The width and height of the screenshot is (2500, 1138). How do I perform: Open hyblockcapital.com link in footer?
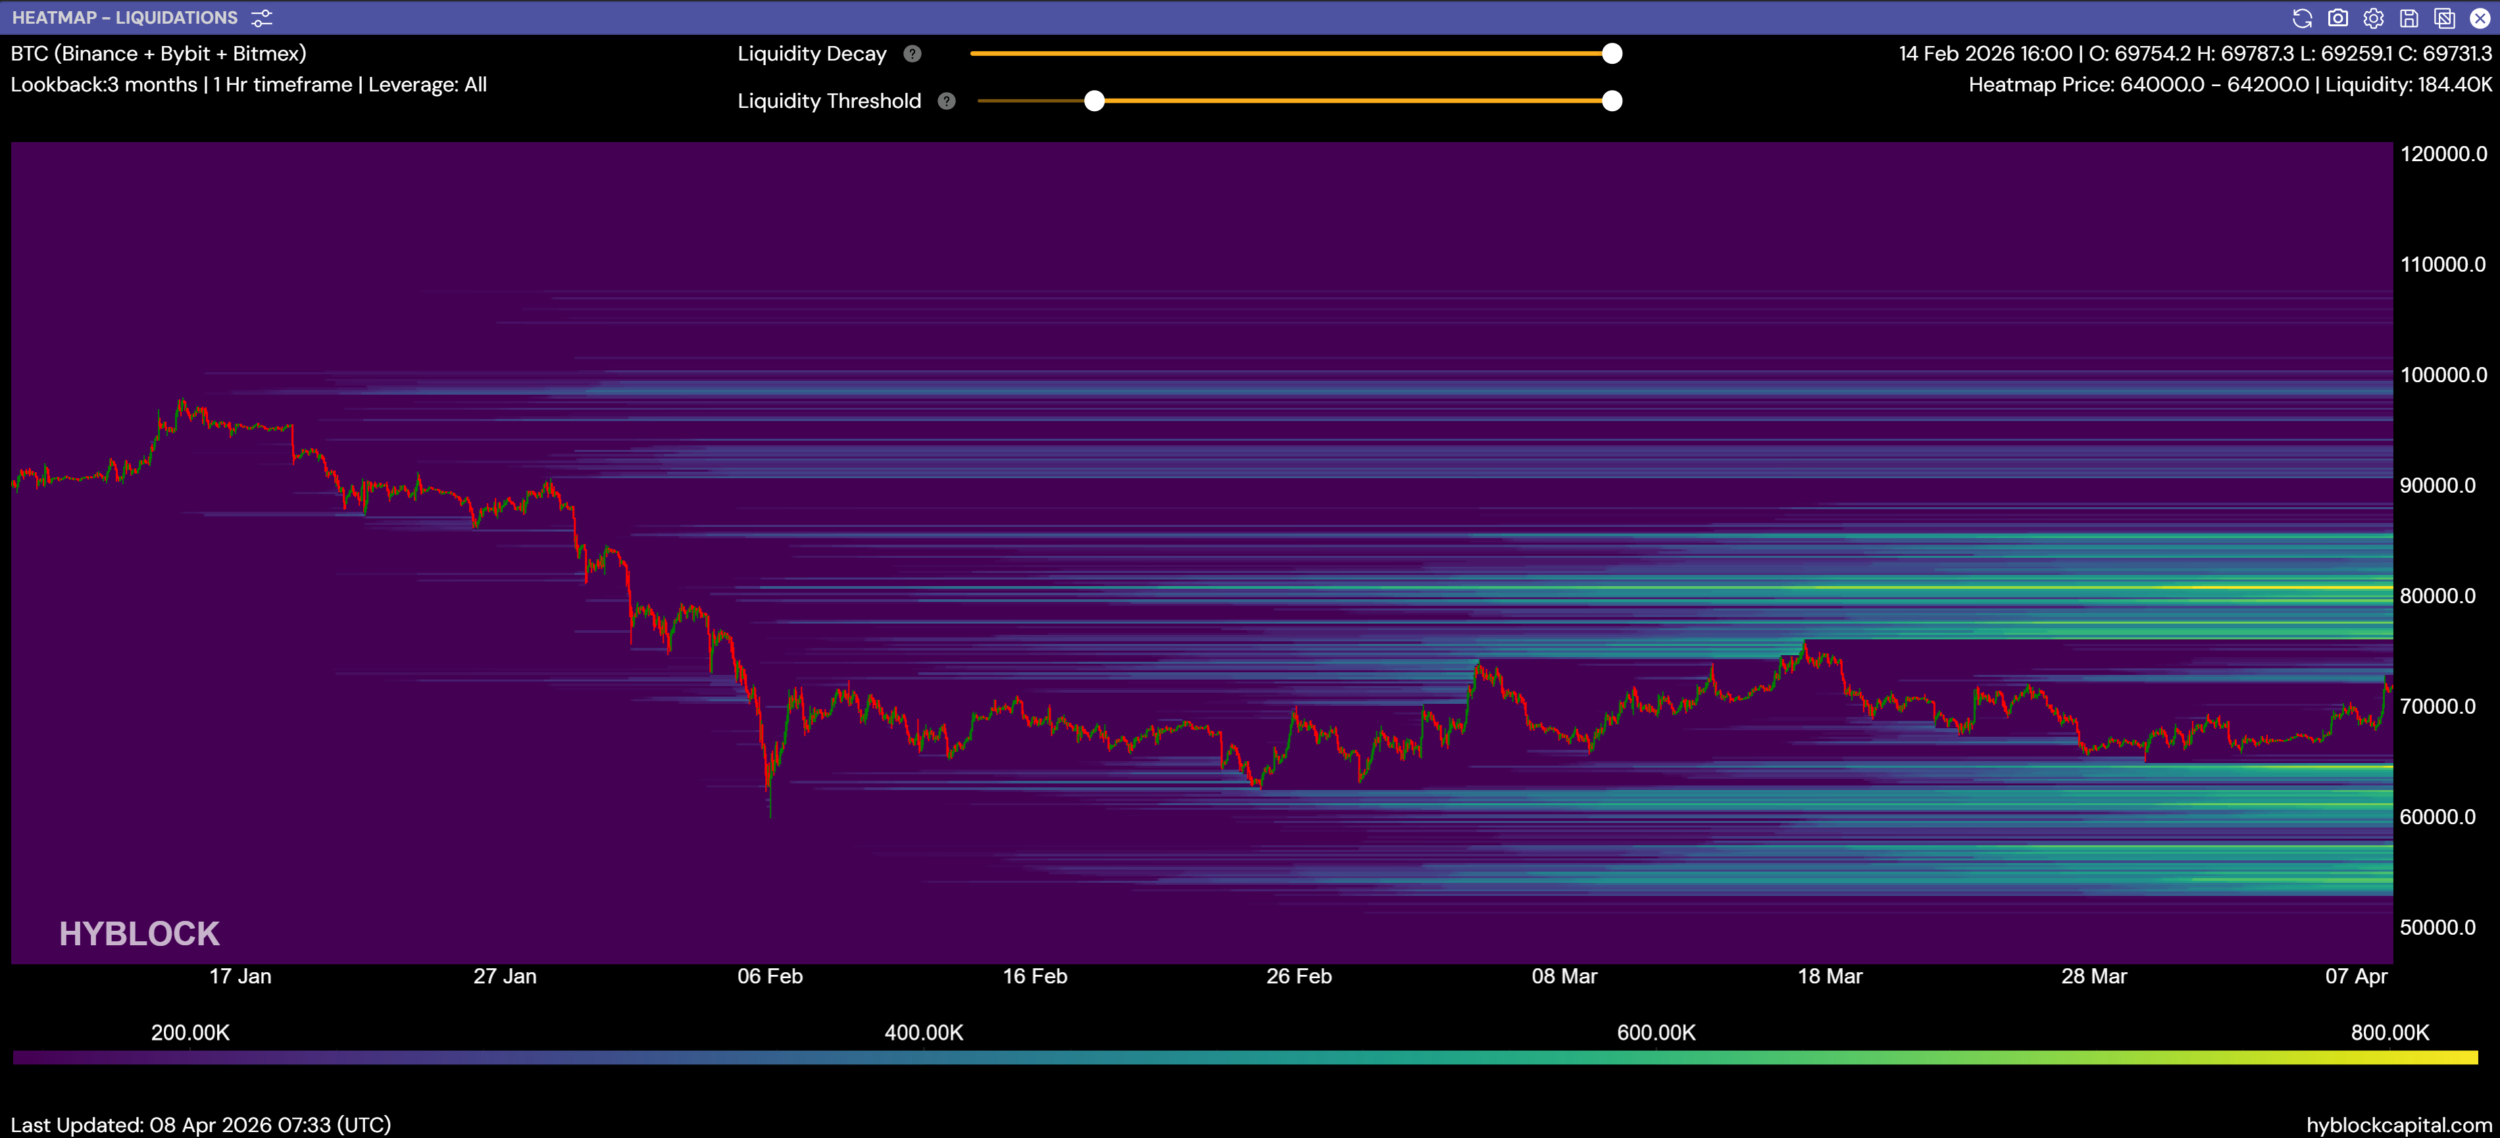2398,1125
